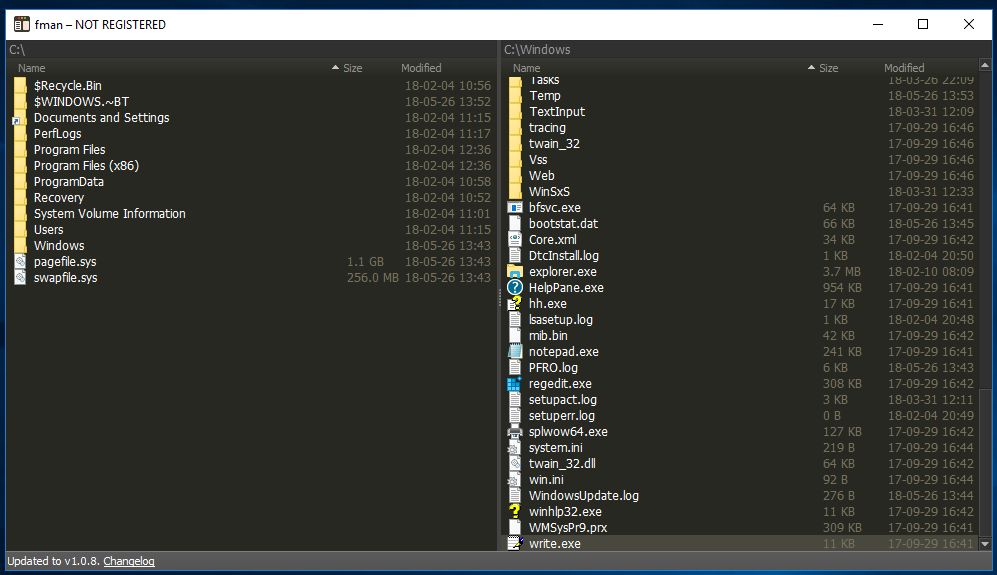Select the setupact.log file
The height and width of the screenshot is (575, 997).
click(x=741, y=399)
